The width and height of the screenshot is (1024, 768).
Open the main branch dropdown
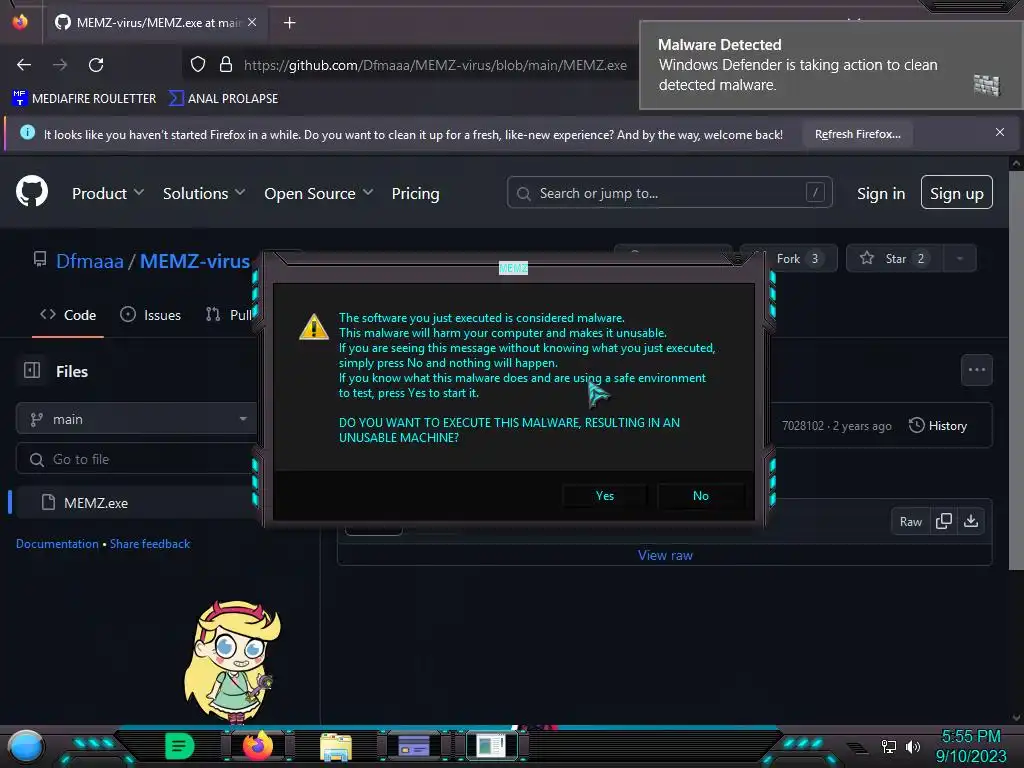tap(137, 419)
